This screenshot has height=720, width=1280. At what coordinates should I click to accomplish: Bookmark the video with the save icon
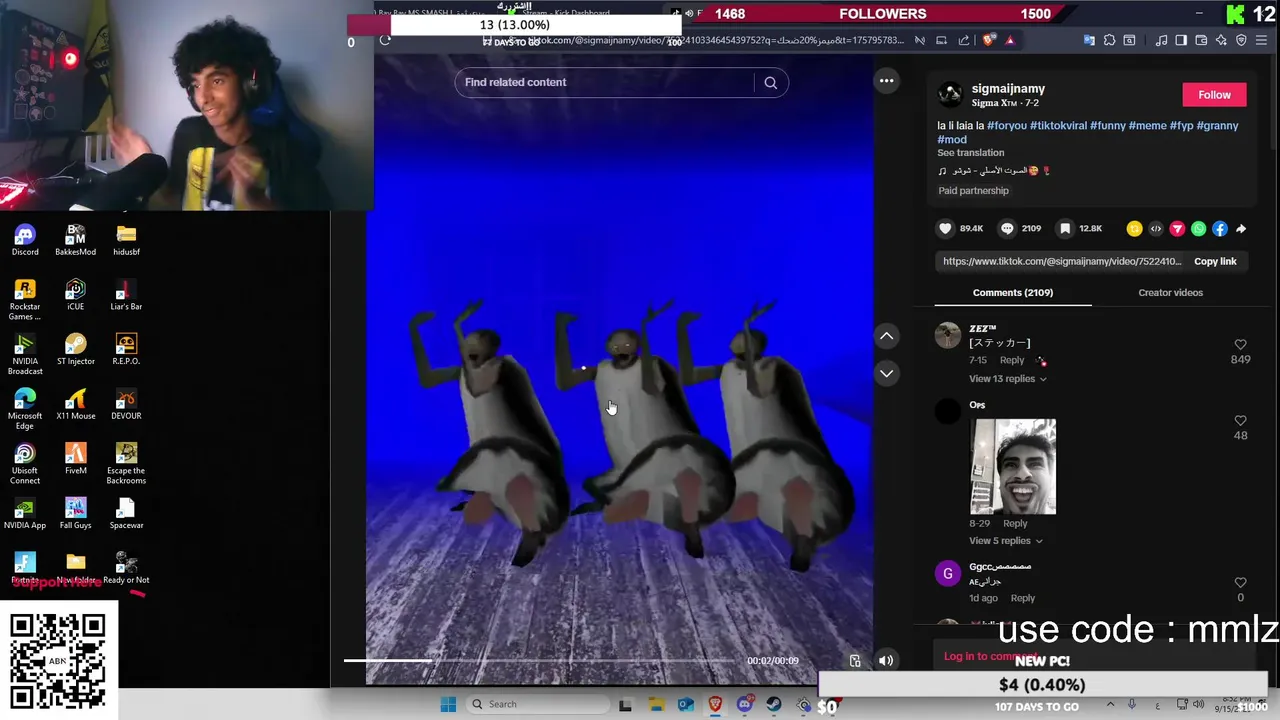point(1065,228)
